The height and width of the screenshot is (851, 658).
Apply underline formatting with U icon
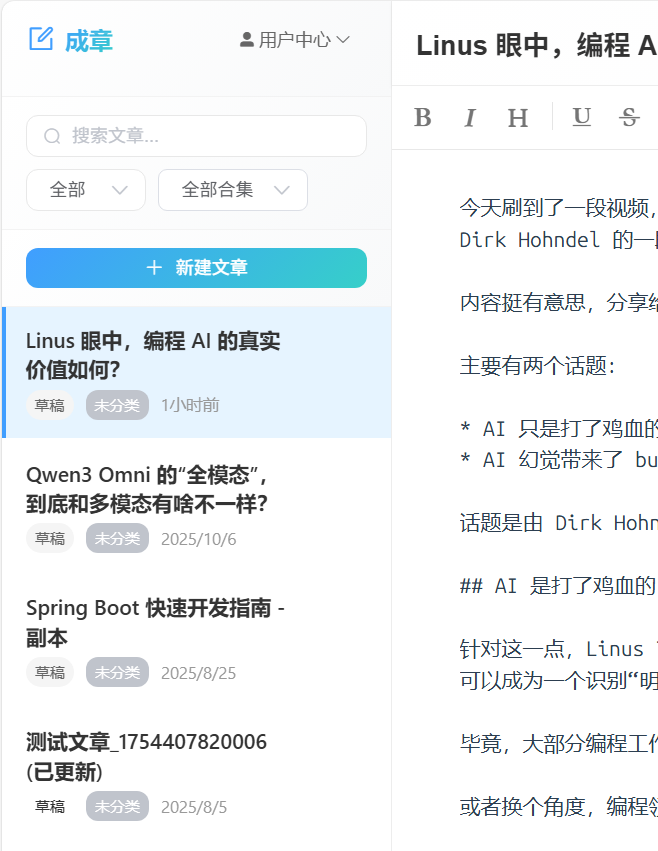coord(581,117)
